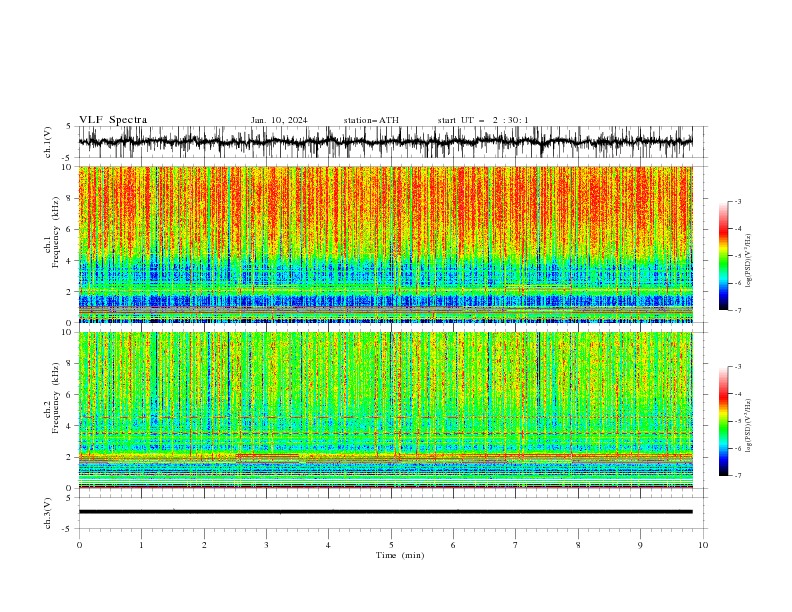Screen dimensions: 792x612
Task: Click the ch.1 "Frequency (kHz)" axis label
Action: click(x=58, y=230)
